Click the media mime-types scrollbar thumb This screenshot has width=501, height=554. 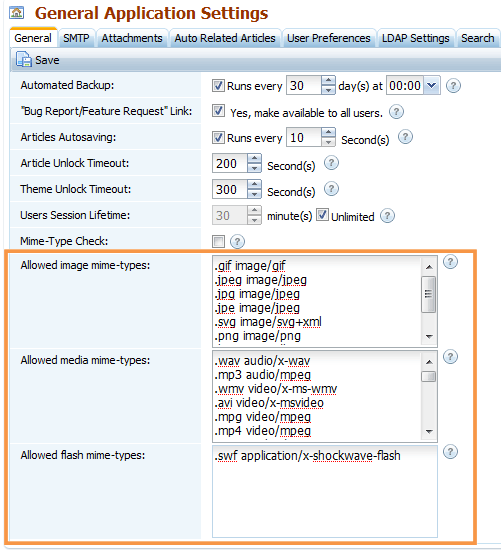click(x=429, y=376)
